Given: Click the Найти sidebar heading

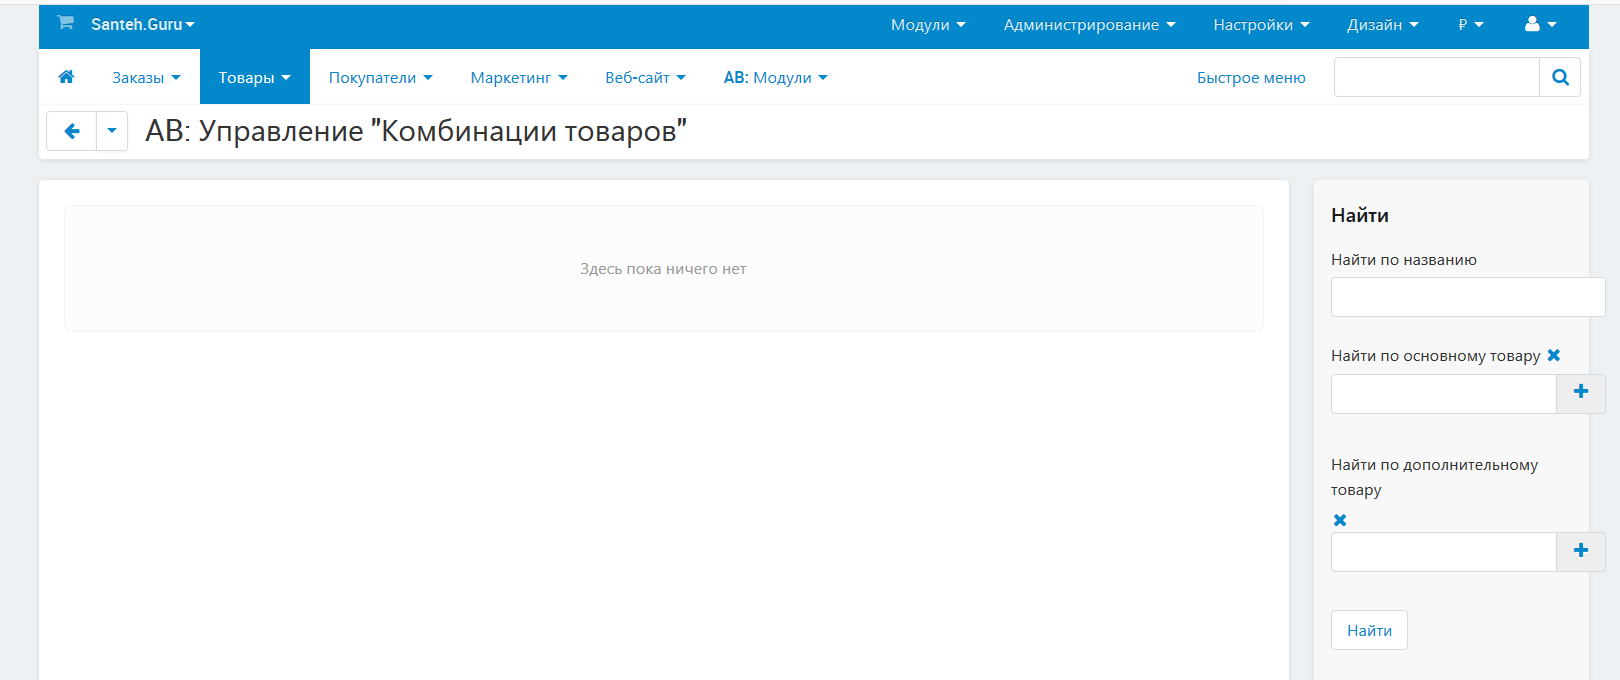Looking at the screenshot, I should click(1360, 215).
